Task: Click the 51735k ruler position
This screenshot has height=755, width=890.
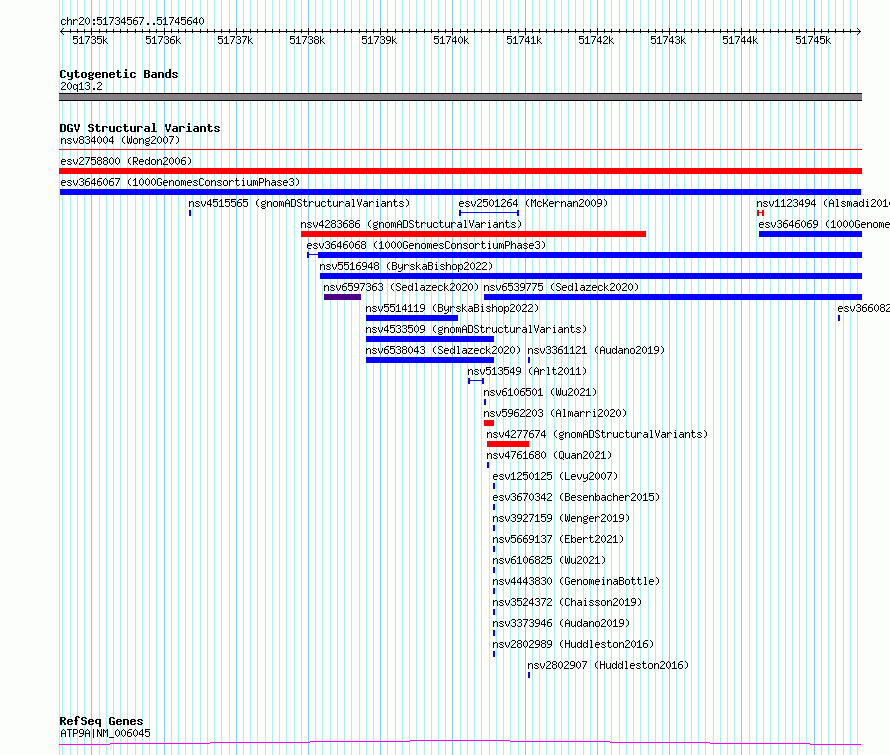Action: click(x=90, y=40)
